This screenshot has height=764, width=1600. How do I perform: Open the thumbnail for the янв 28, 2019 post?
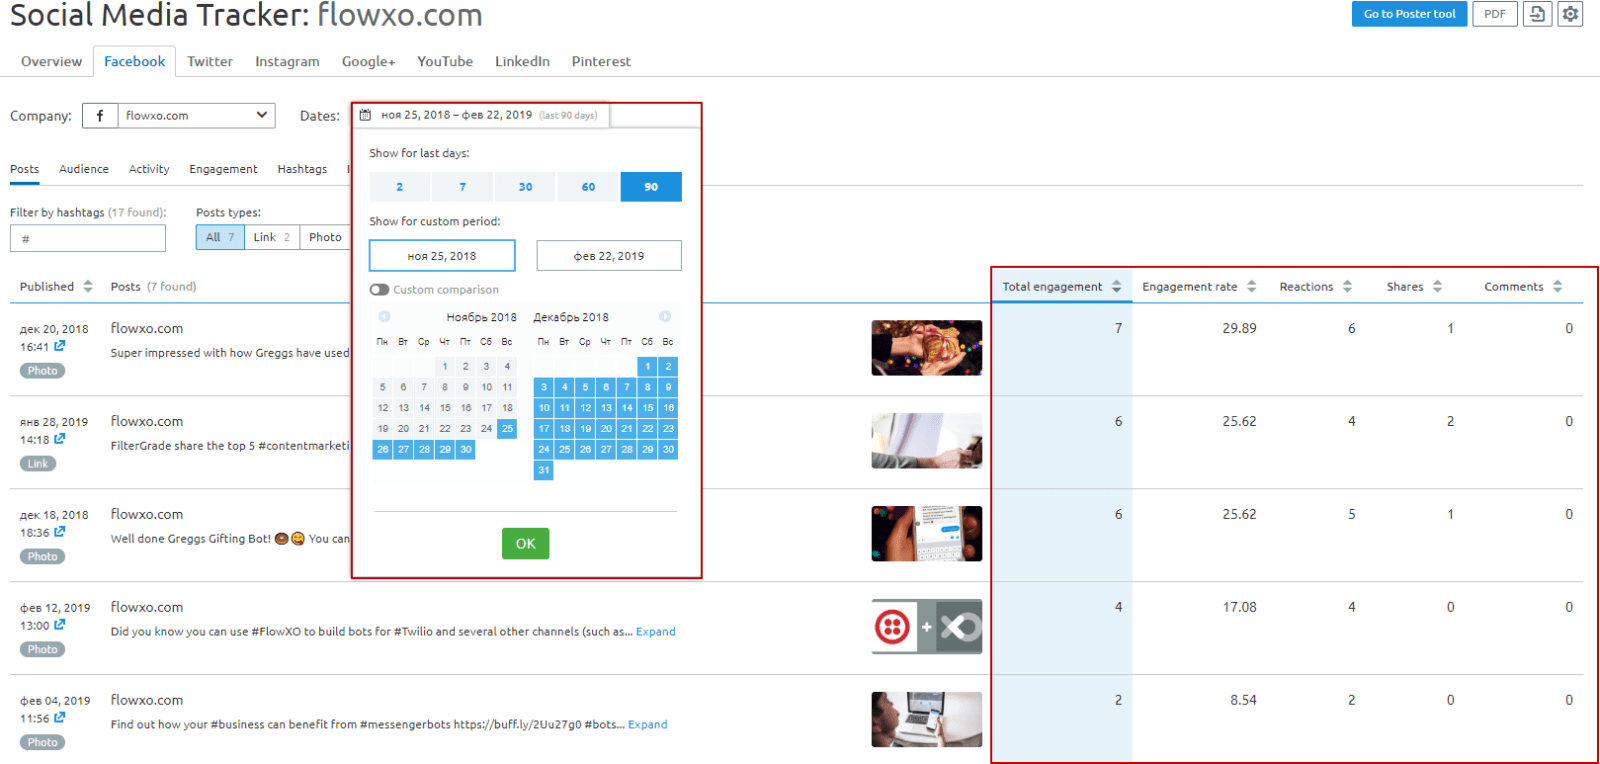click(927, 441)
